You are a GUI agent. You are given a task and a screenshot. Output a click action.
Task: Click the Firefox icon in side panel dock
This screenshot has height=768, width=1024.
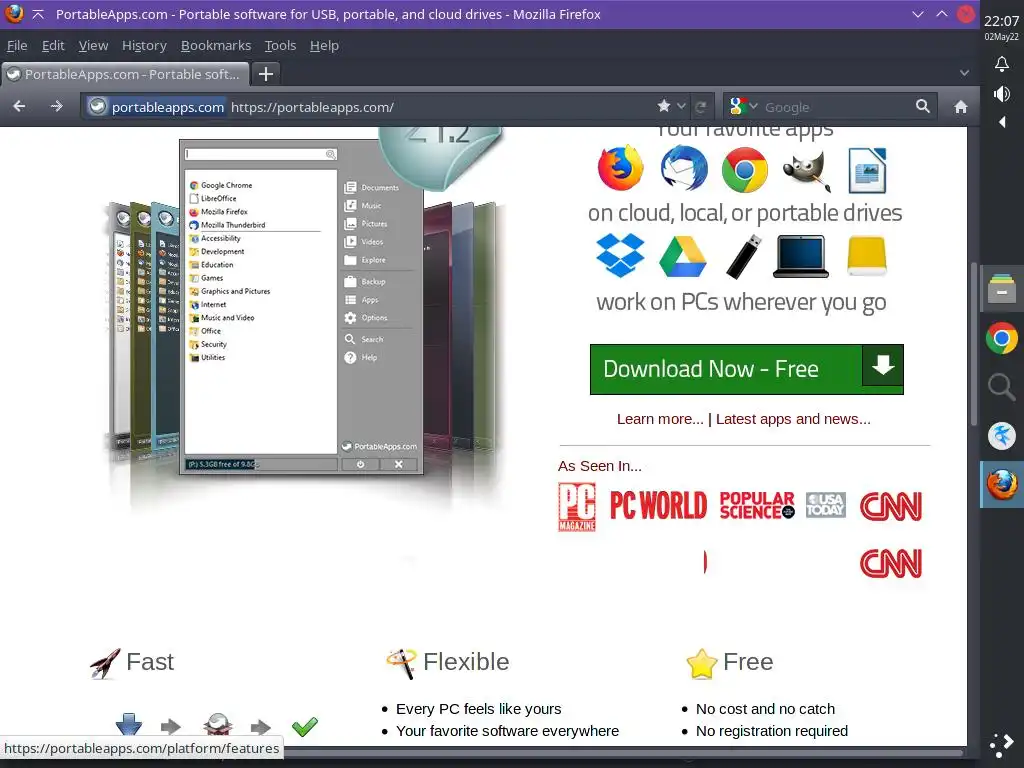pos(1002,485)
